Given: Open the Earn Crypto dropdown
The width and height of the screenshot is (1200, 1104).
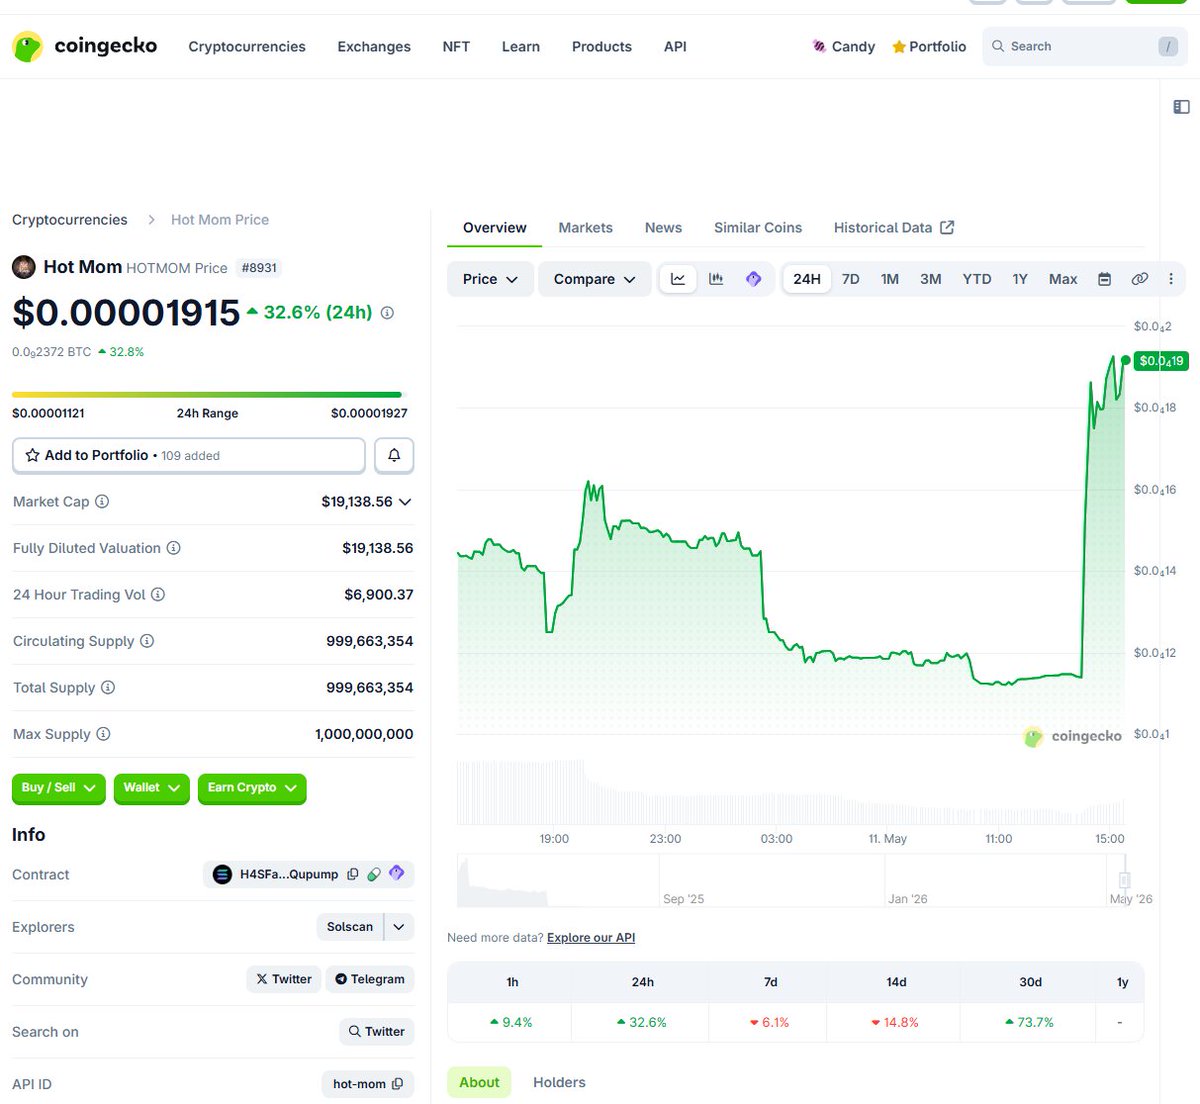Looking at the screenshot, I should coord(252,788).
